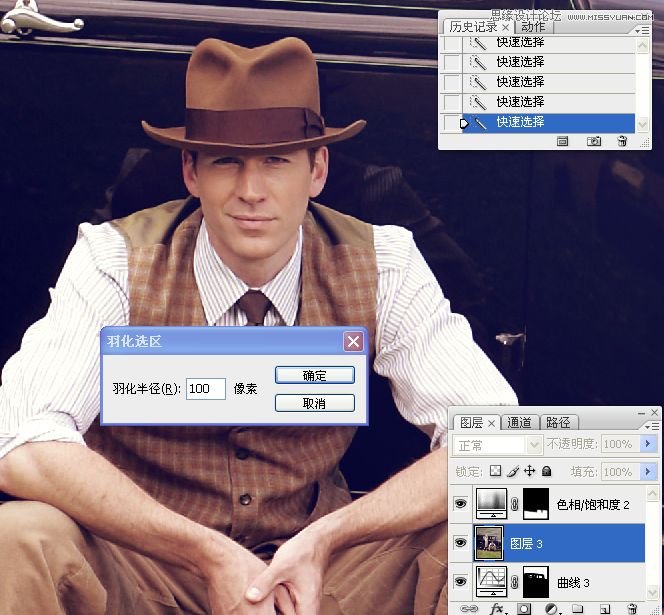The width and height of the screenshot is (664, 615).
Task: Open the History panel options menu
Action: tap(642, 30)
